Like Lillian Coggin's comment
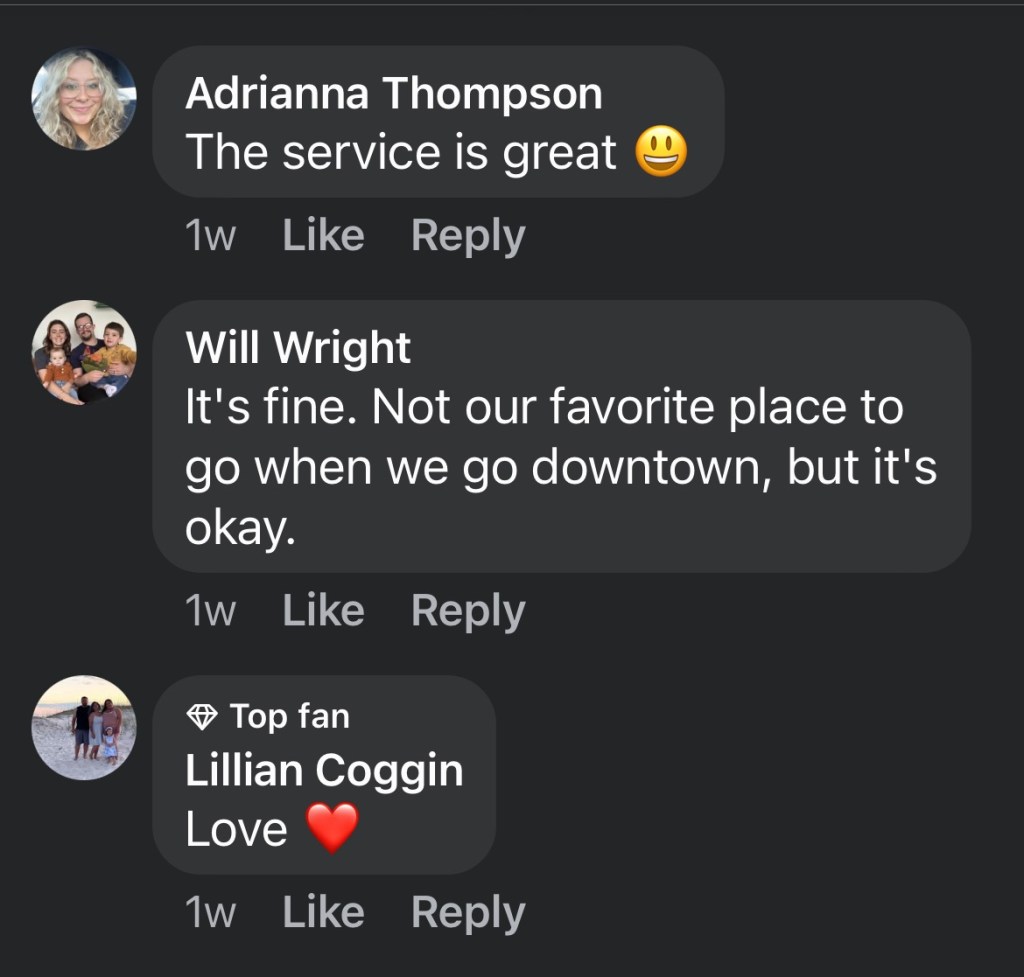This screenshot has height=977, width=1024. pos(323,912)
